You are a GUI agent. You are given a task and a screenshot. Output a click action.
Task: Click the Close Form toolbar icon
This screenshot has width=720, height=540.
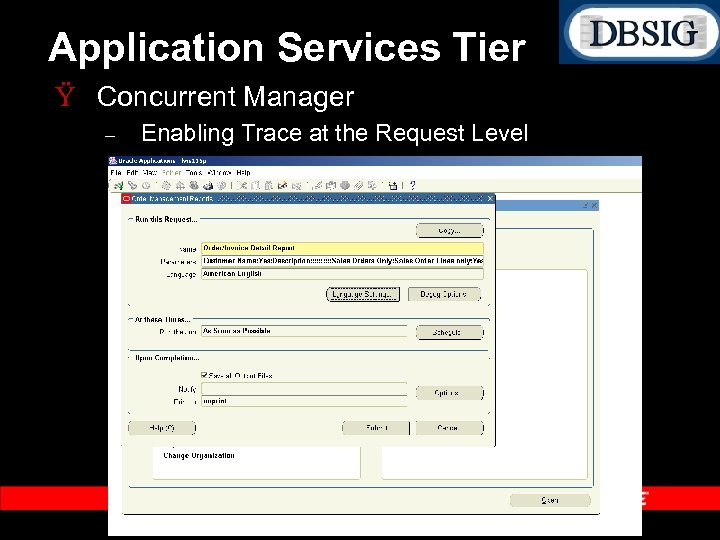click(x=221, y=186)
